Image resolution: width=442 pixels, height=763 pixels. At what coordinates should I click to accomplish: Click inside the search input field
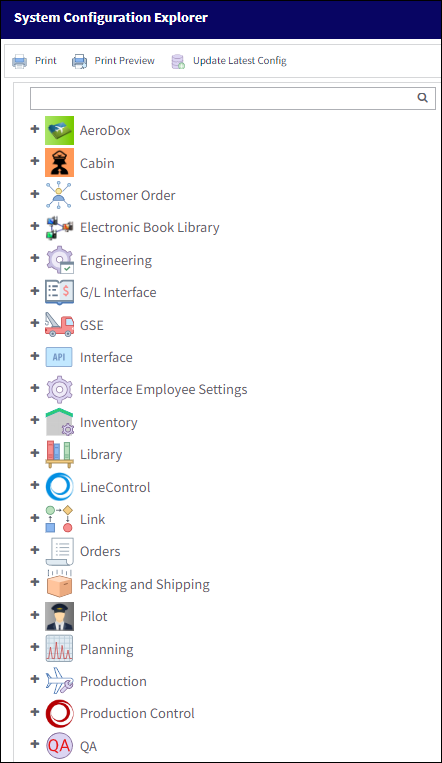[223, 98]
